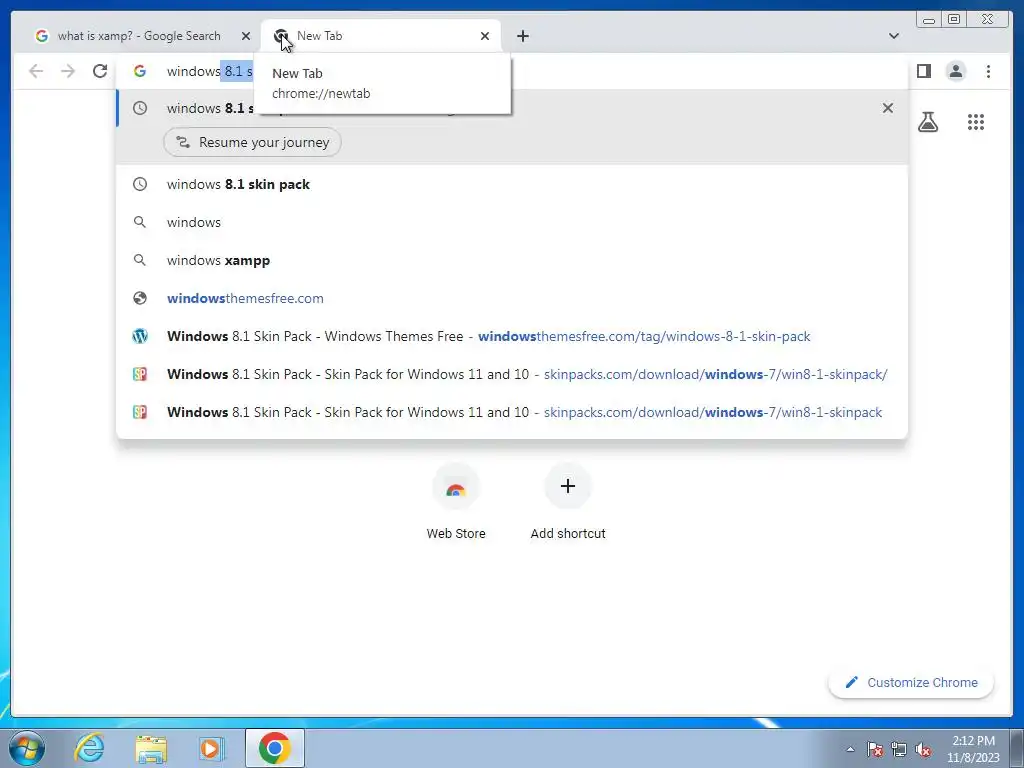Close the 'what is xamp?' tab
The height and width of the screenshot is (768, 1024).
coord(246,36)
